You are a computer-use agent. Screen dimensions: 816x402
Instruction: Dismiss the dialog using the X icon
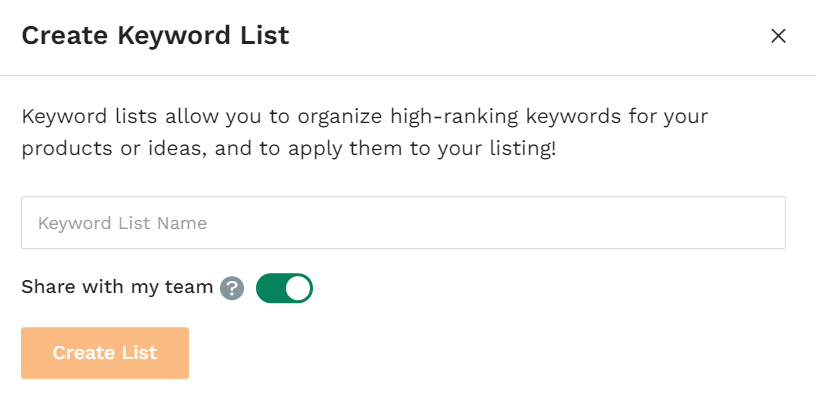pos(778,36)
